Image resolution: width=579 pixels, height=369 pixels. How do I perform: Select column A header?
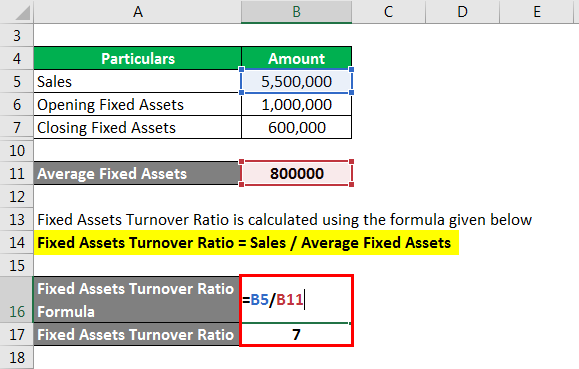(137, 11)
